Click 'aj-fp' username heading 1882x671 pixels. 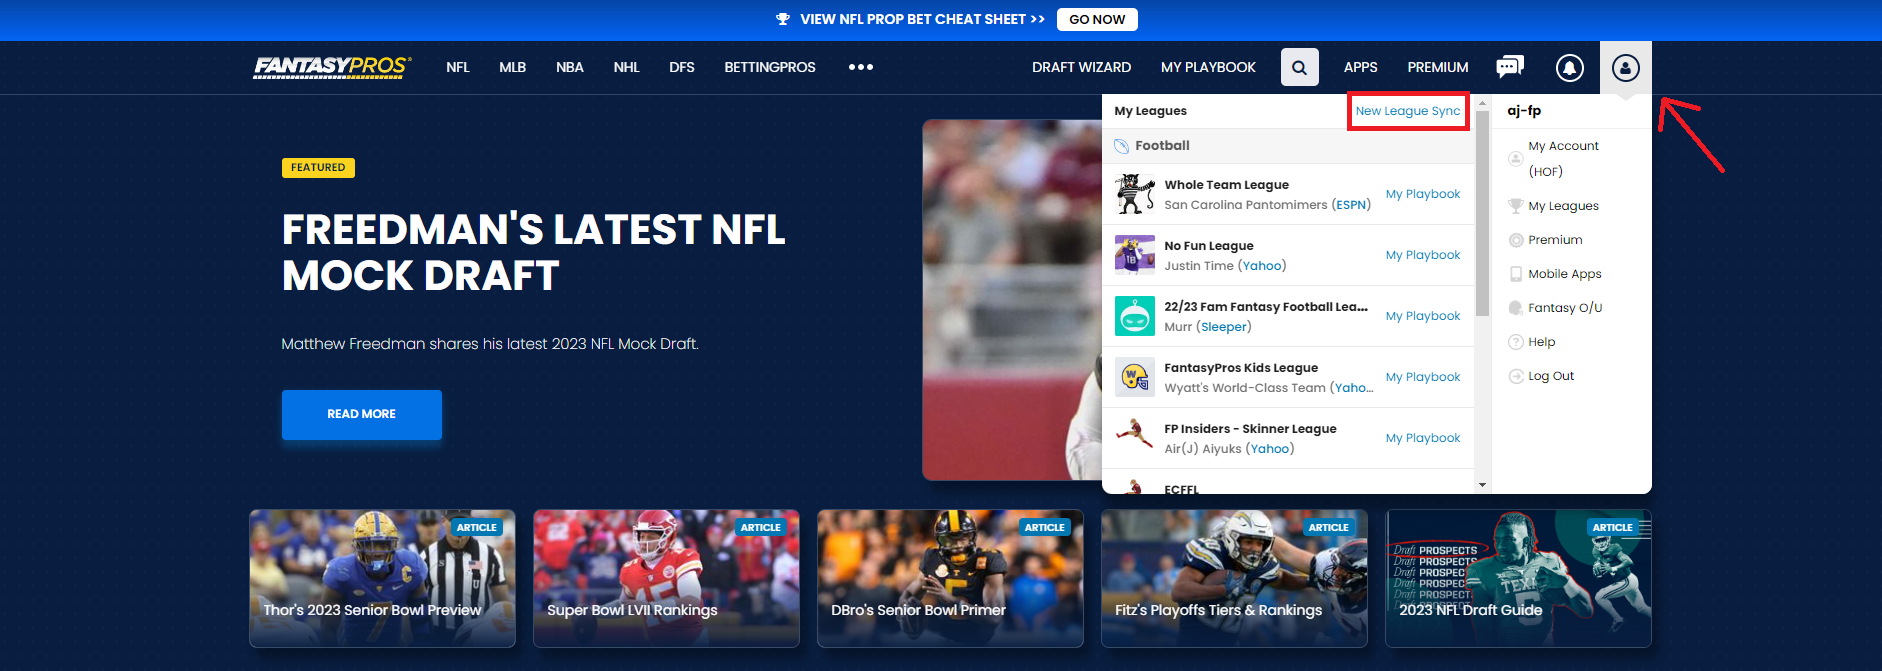click(1524, 111)
